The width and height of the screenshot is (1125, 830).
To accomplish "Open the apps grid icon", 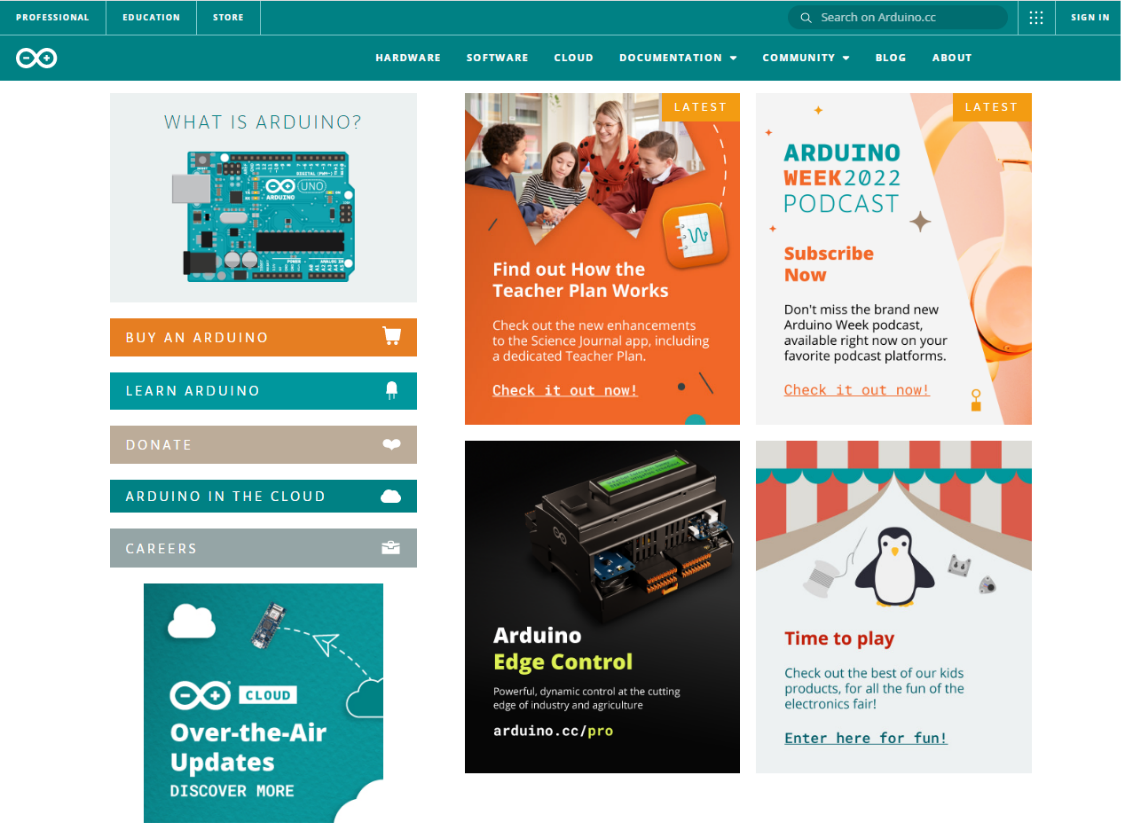I will pyautogui.click(x=1036, y=17).
